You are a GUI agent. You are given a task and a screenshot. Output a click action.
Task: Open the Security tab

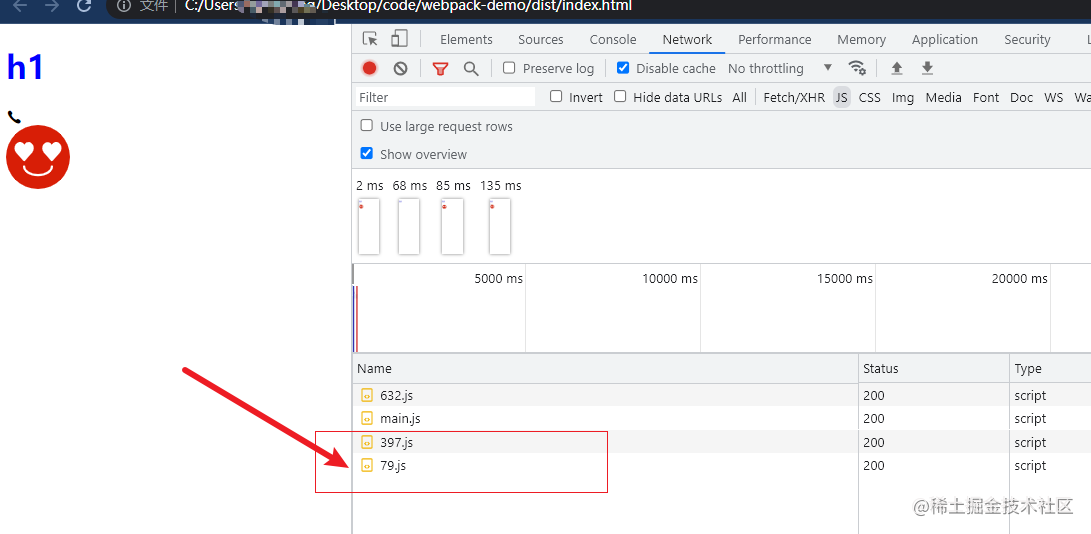click(1027, 40)
